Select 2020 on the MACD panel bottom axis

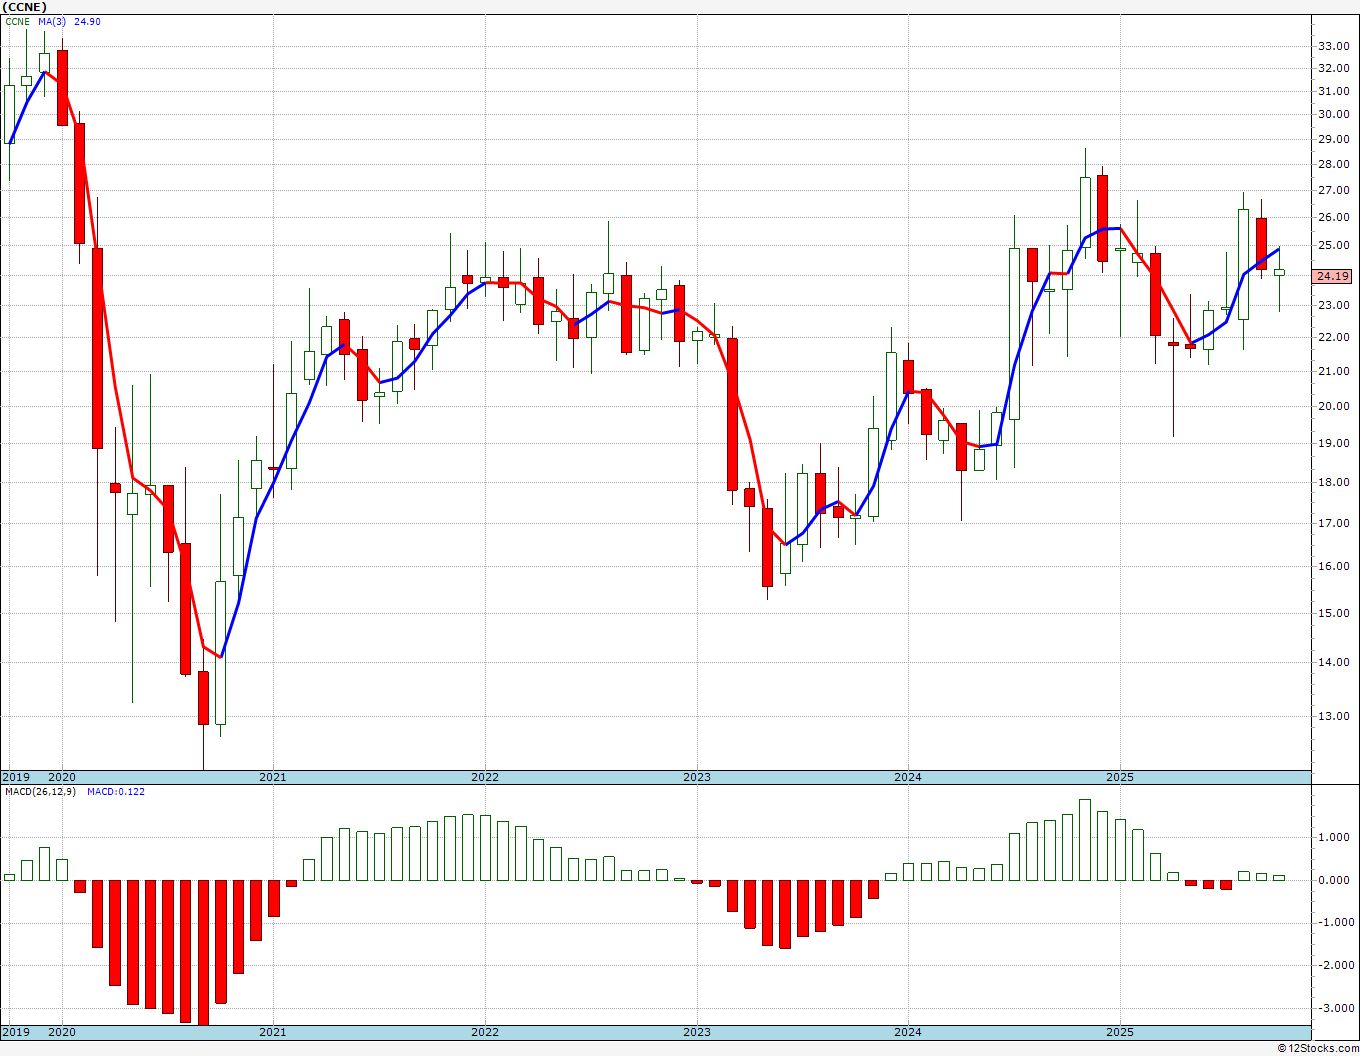coord(62,1032)
